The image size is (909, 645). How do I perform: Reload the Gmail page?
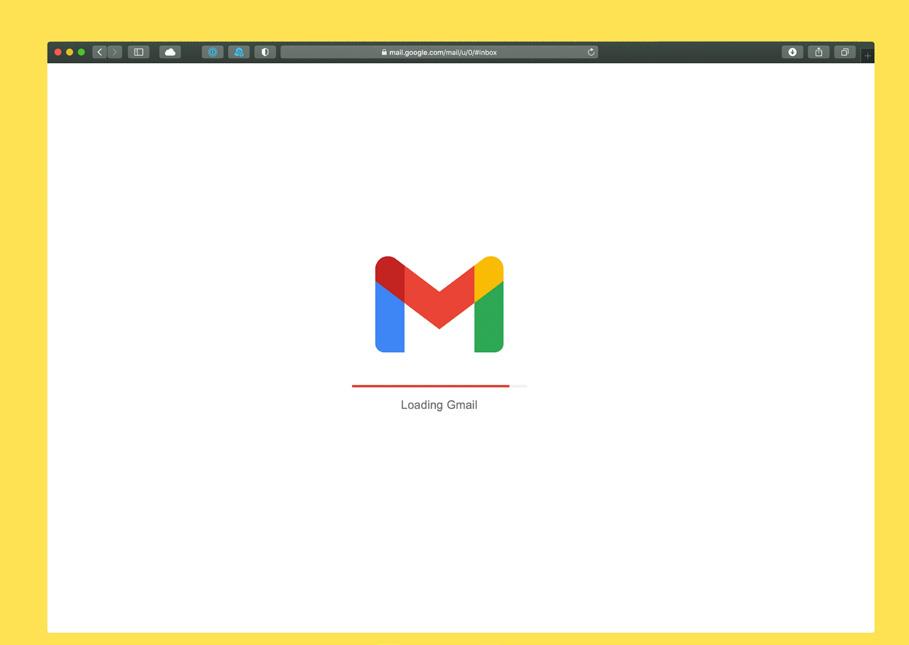click(x=591, y=52)
